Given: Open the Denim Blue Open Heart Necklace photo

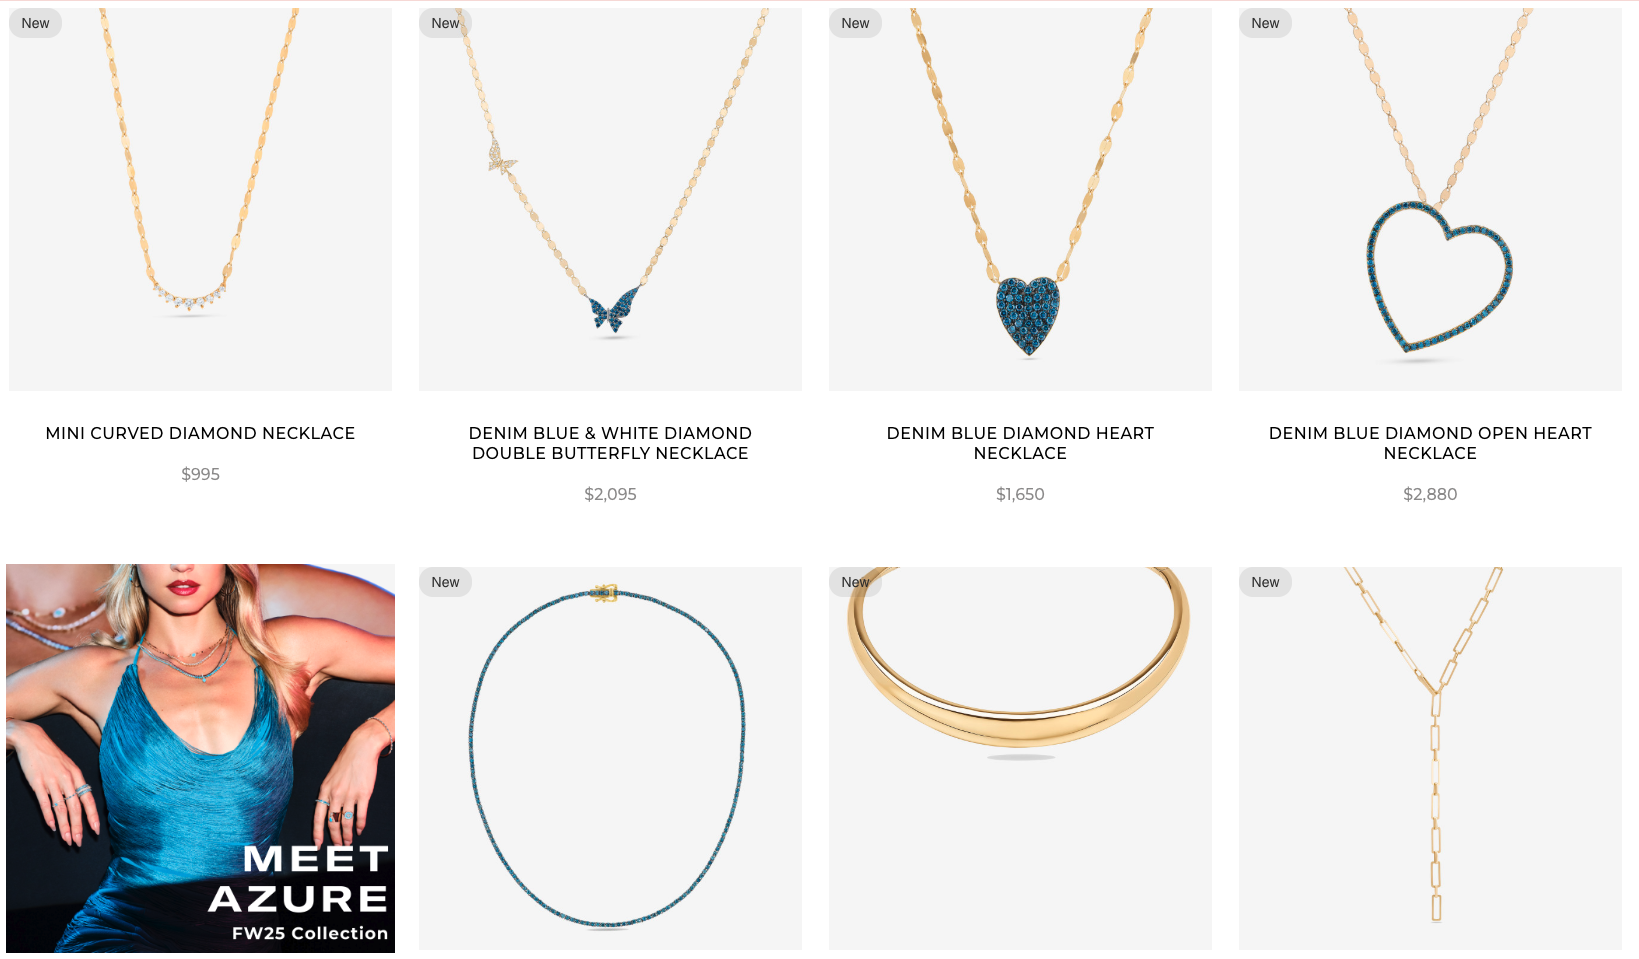Looking at the screenshot, I should tap(1430, 199).
